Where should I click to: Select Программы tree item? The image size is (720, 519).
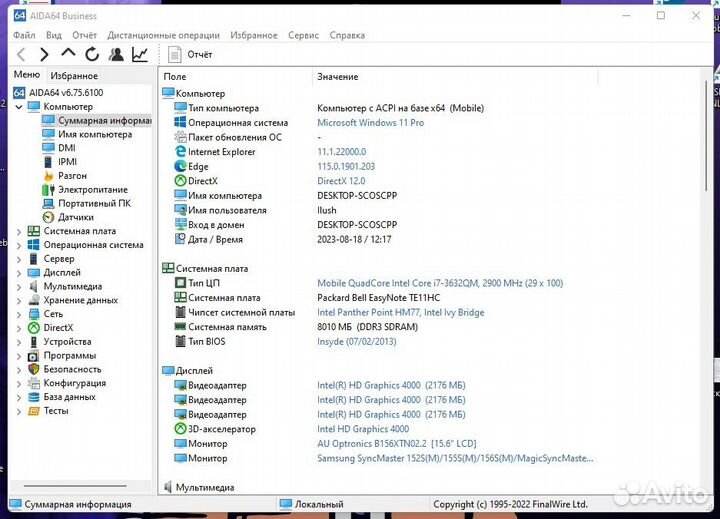[62, 356]
